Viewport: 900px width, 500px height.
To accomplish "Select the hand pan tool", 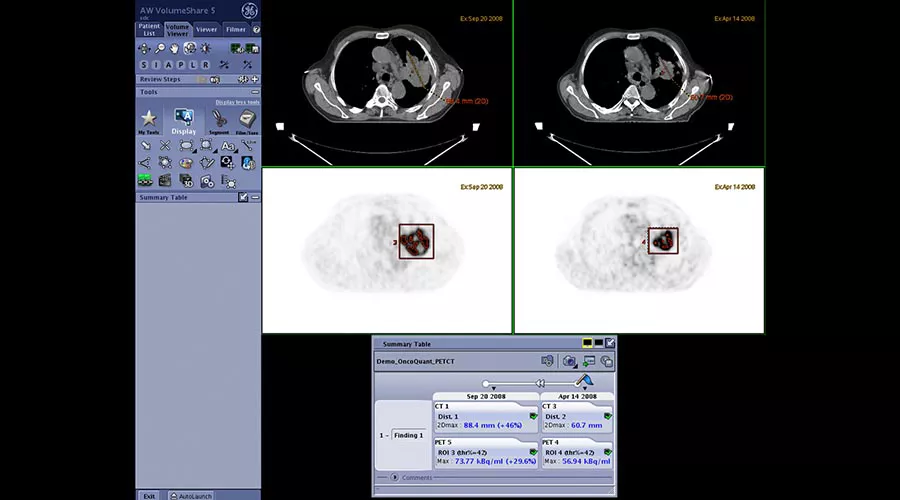I will (174, 49).
